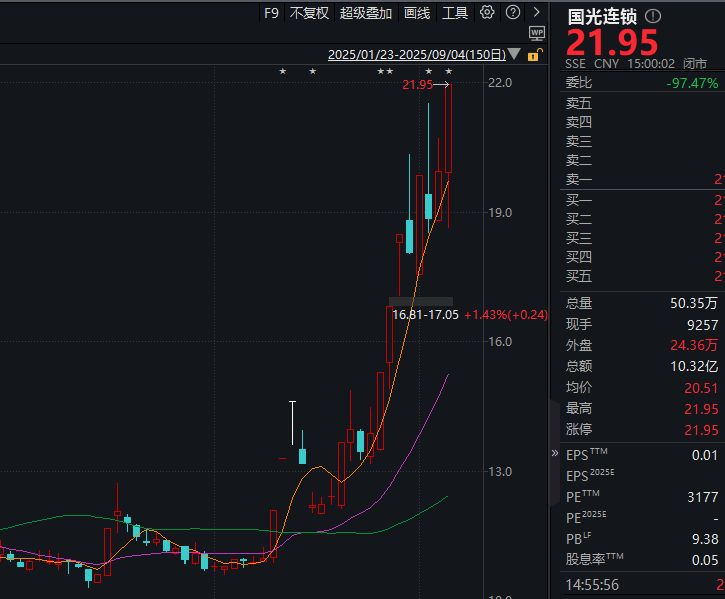Open the 工具 tools menu

coord(455,13)
